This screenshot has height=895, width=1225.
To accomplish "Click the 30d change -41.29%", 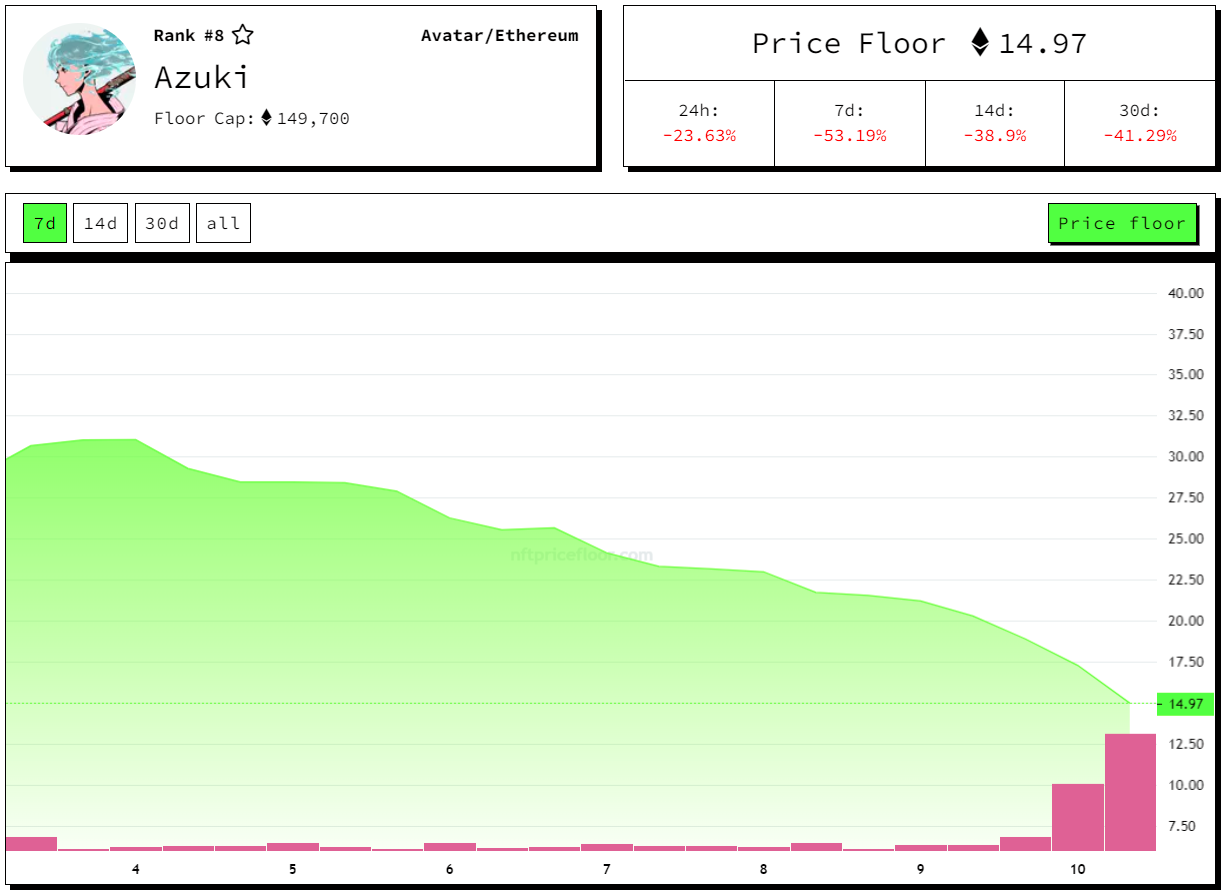I will click(1140, 135).
